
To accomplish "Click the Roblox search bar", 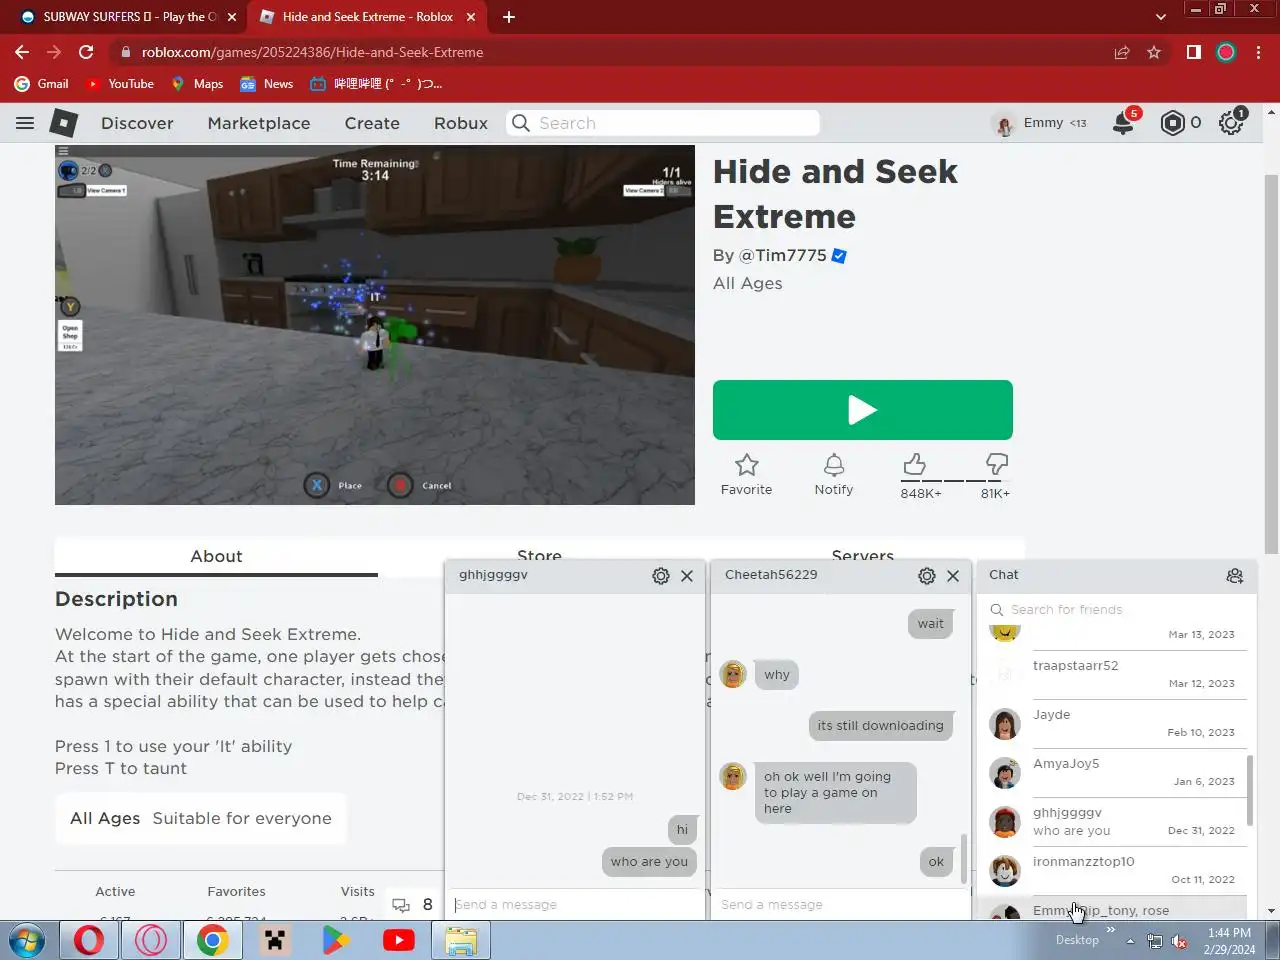I will coord(663,123).
